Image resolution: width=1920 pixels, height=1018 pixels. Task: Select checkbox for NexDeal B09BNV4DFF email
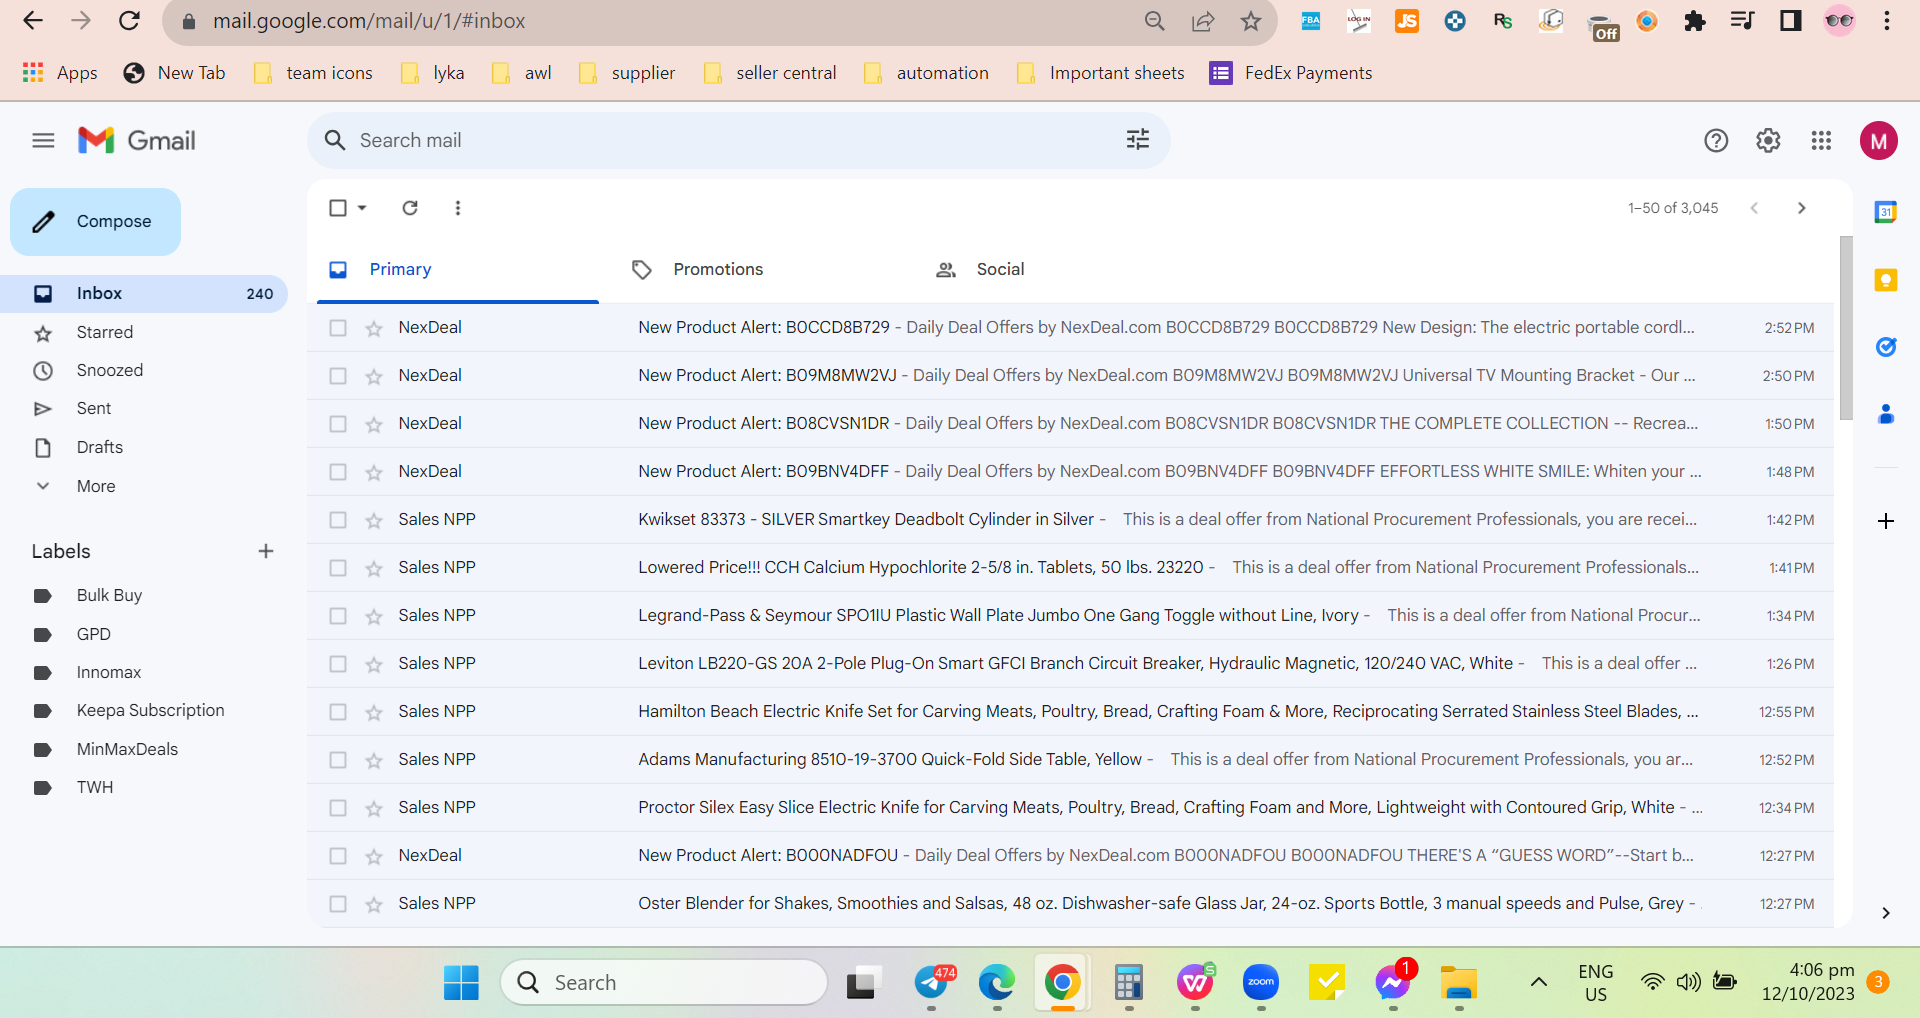338,472
